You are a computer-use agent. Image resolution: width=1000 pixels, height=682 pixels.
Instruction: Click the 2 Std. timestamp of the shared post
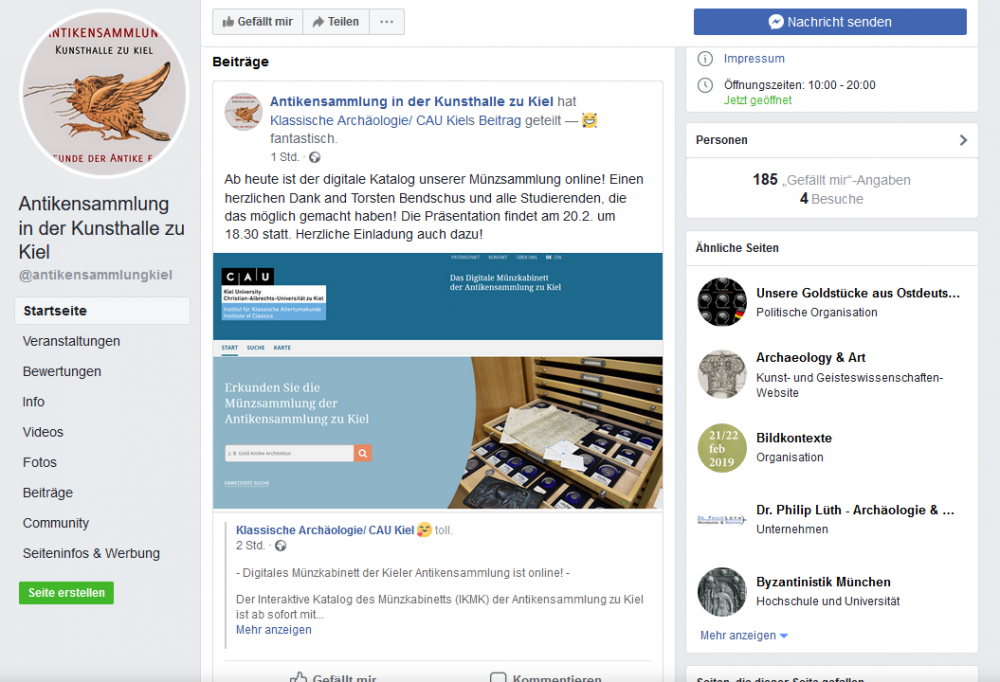(250, 545)
